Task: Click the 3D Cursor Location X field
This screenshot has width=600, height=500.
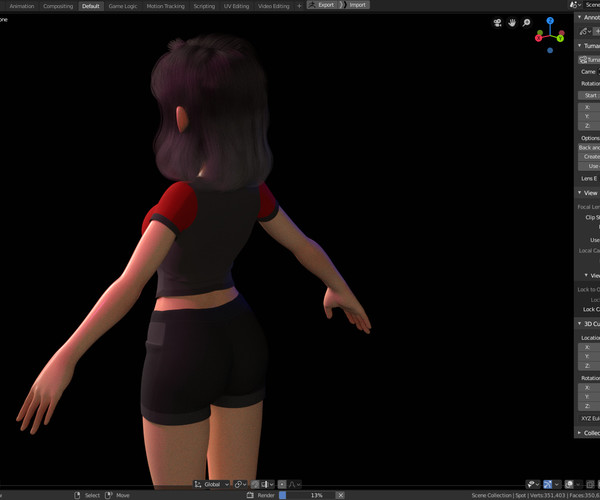Action: tap(589, 347)
